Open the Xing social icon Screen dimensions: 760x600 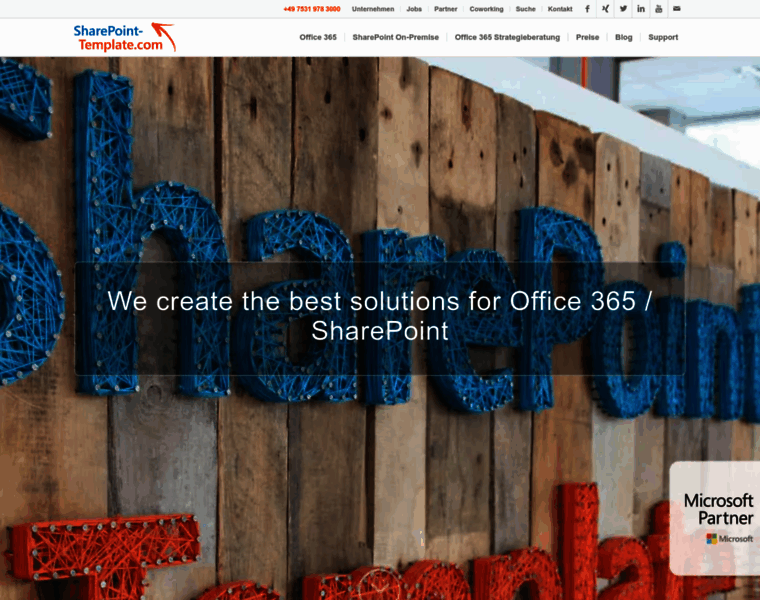605,9
